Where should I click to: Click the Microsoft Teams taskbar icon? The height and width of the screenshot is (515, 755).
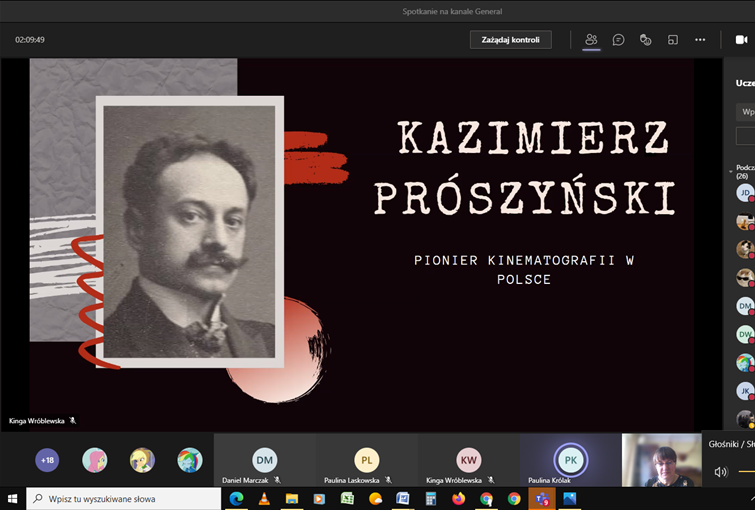tap(542, 499)
